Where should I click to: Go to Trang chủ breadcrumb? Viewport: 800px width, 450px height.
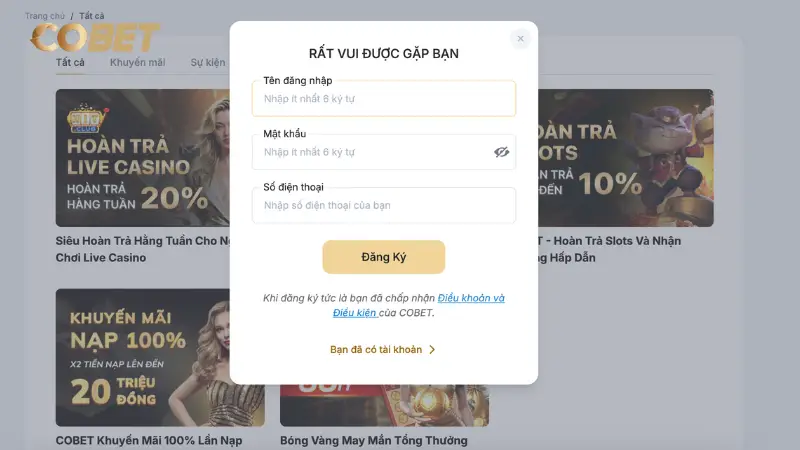(x=45, y=16)
